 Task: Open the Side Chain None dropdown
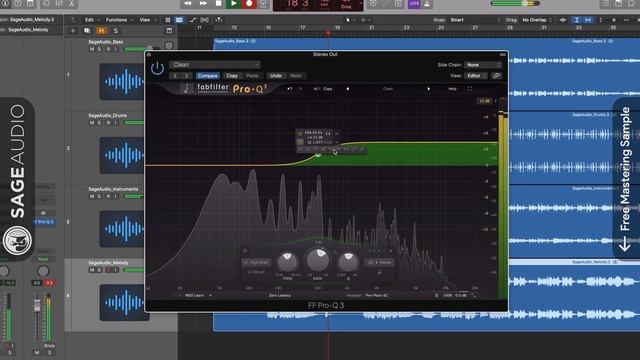[x=483, y=65]
